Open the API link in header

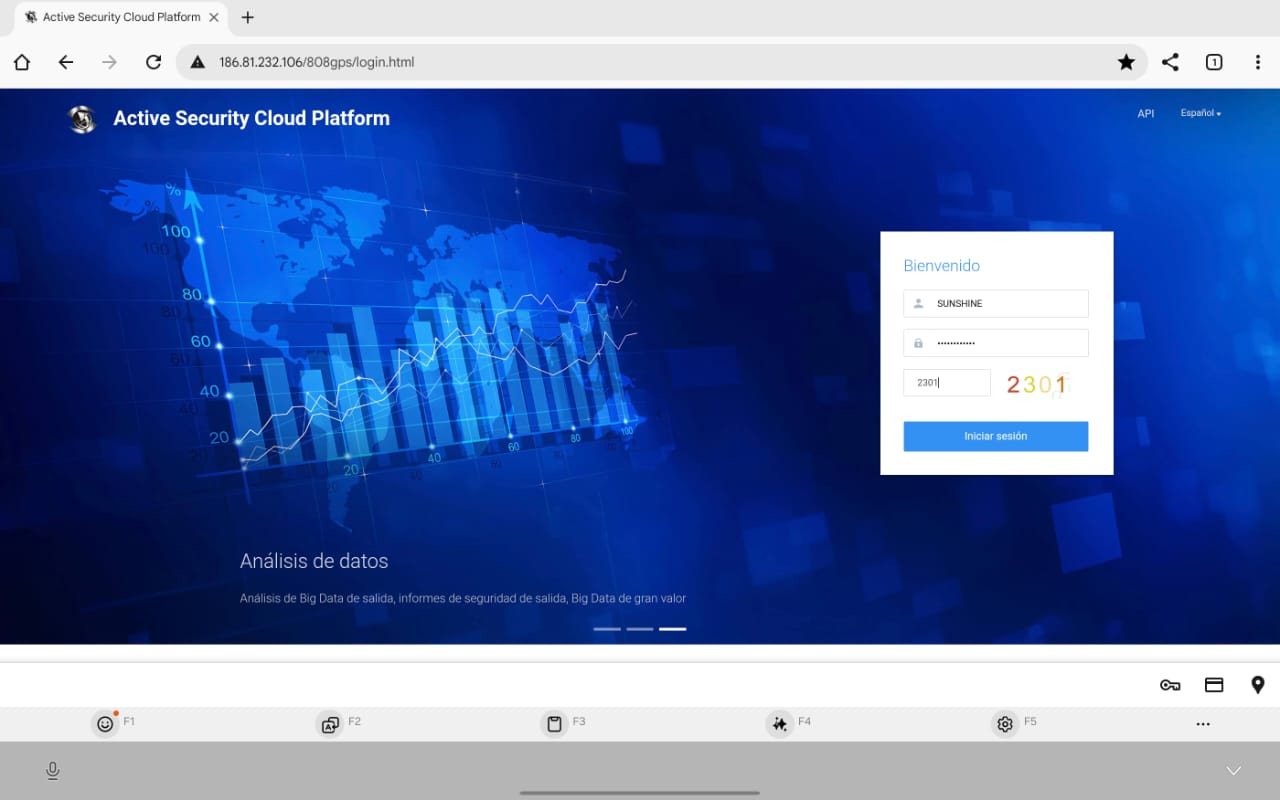1146,114
